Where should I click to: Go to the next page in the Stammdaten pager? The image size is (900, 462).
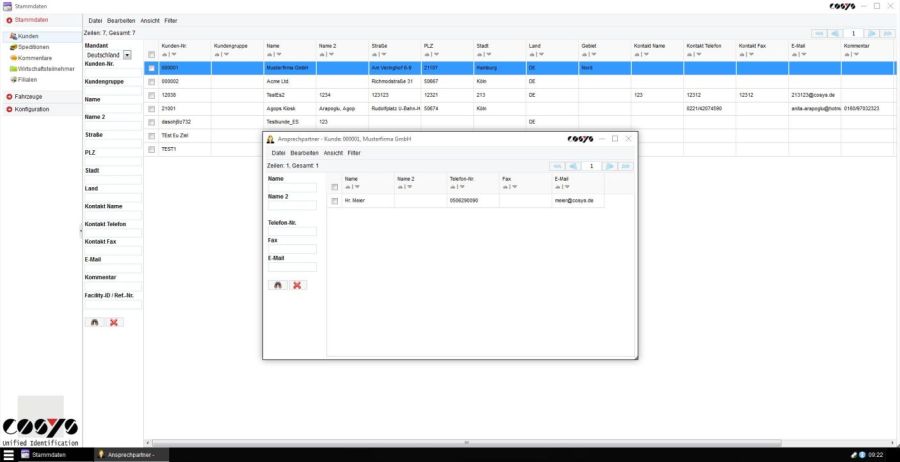872,34
